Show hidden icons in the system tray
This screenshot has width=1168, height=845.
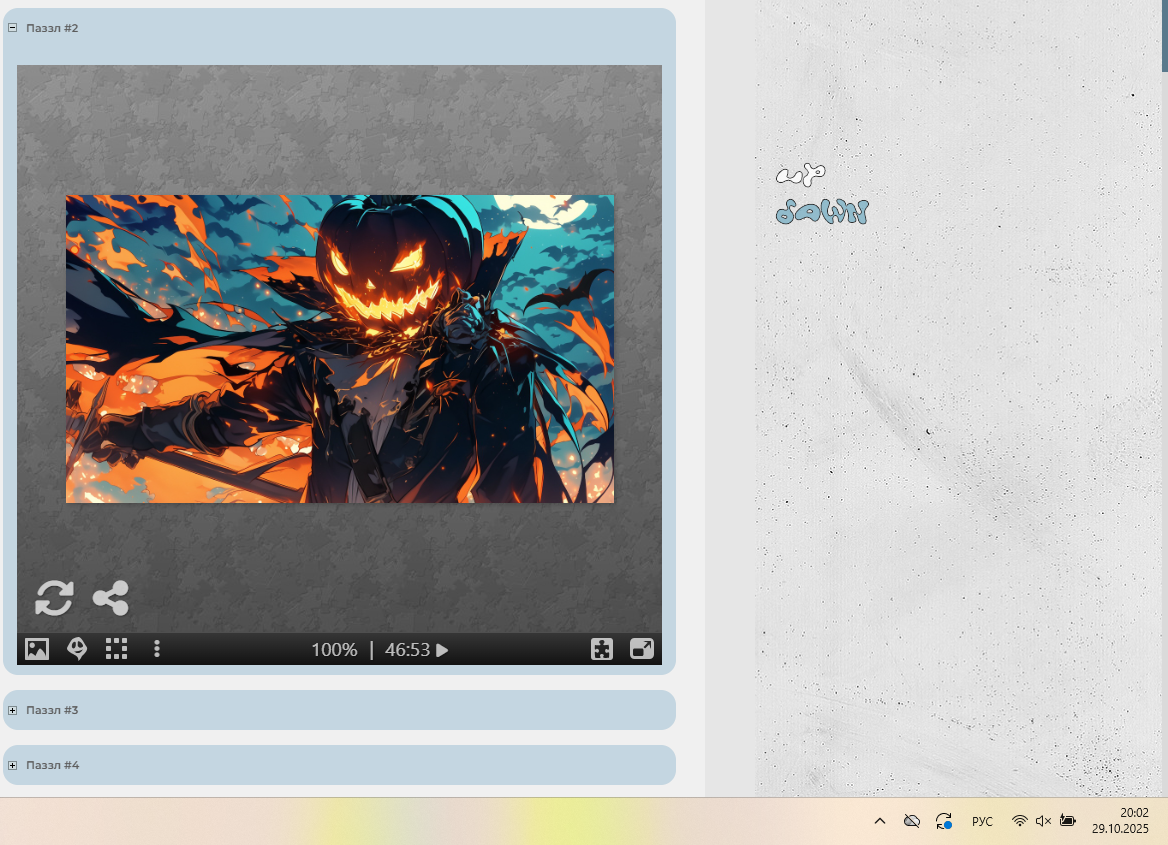pyautogui.click(x=880, y=821)
